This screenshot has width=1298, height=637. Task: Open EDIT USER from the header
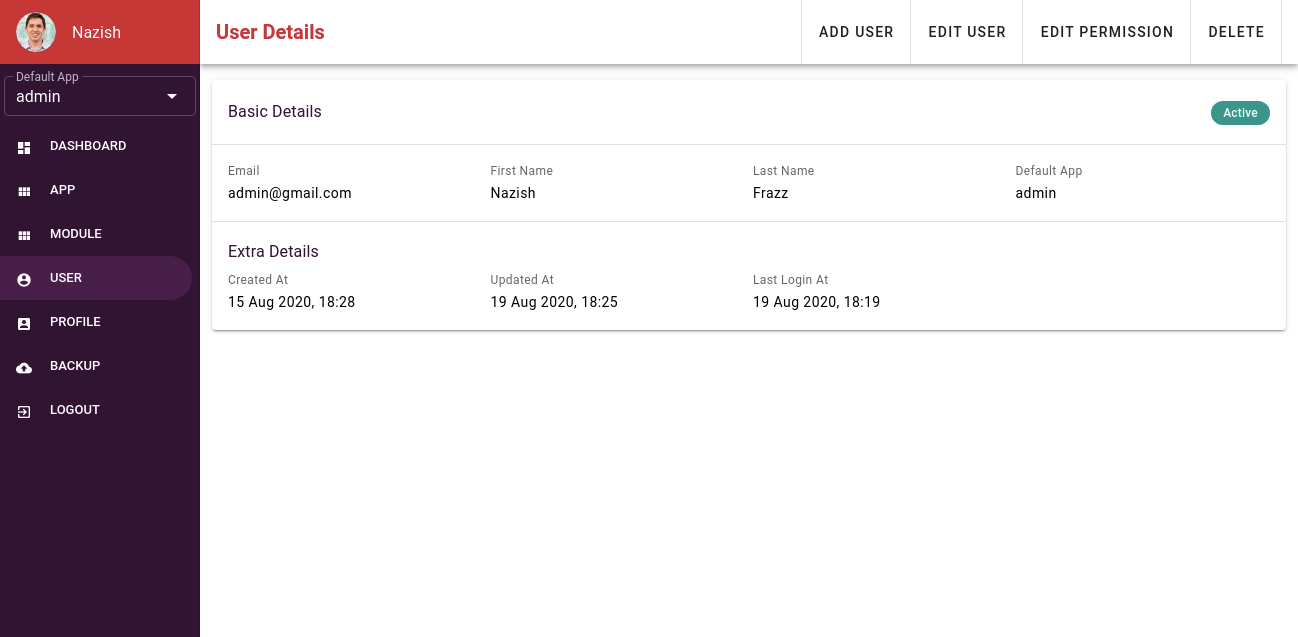click(966, 31)
